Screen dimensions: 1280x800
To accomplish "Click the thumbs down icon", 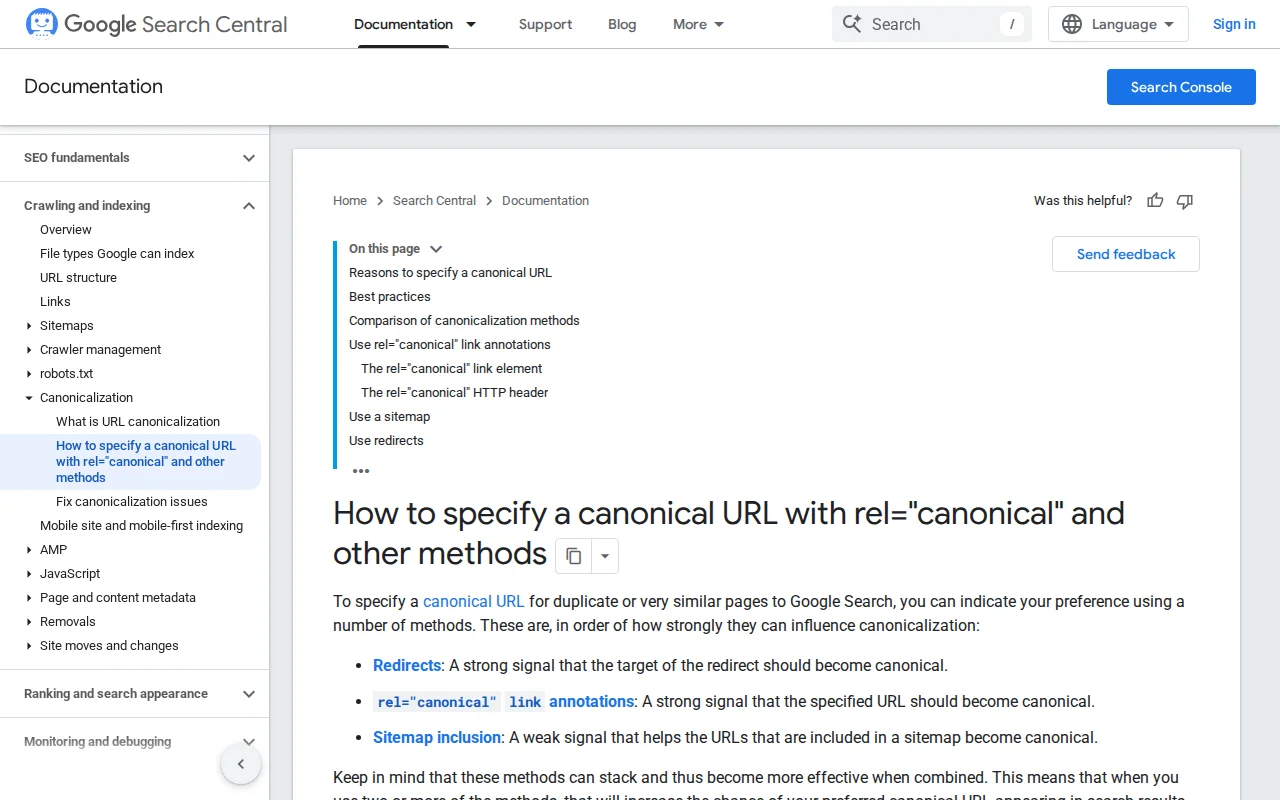I will 1184,201.
